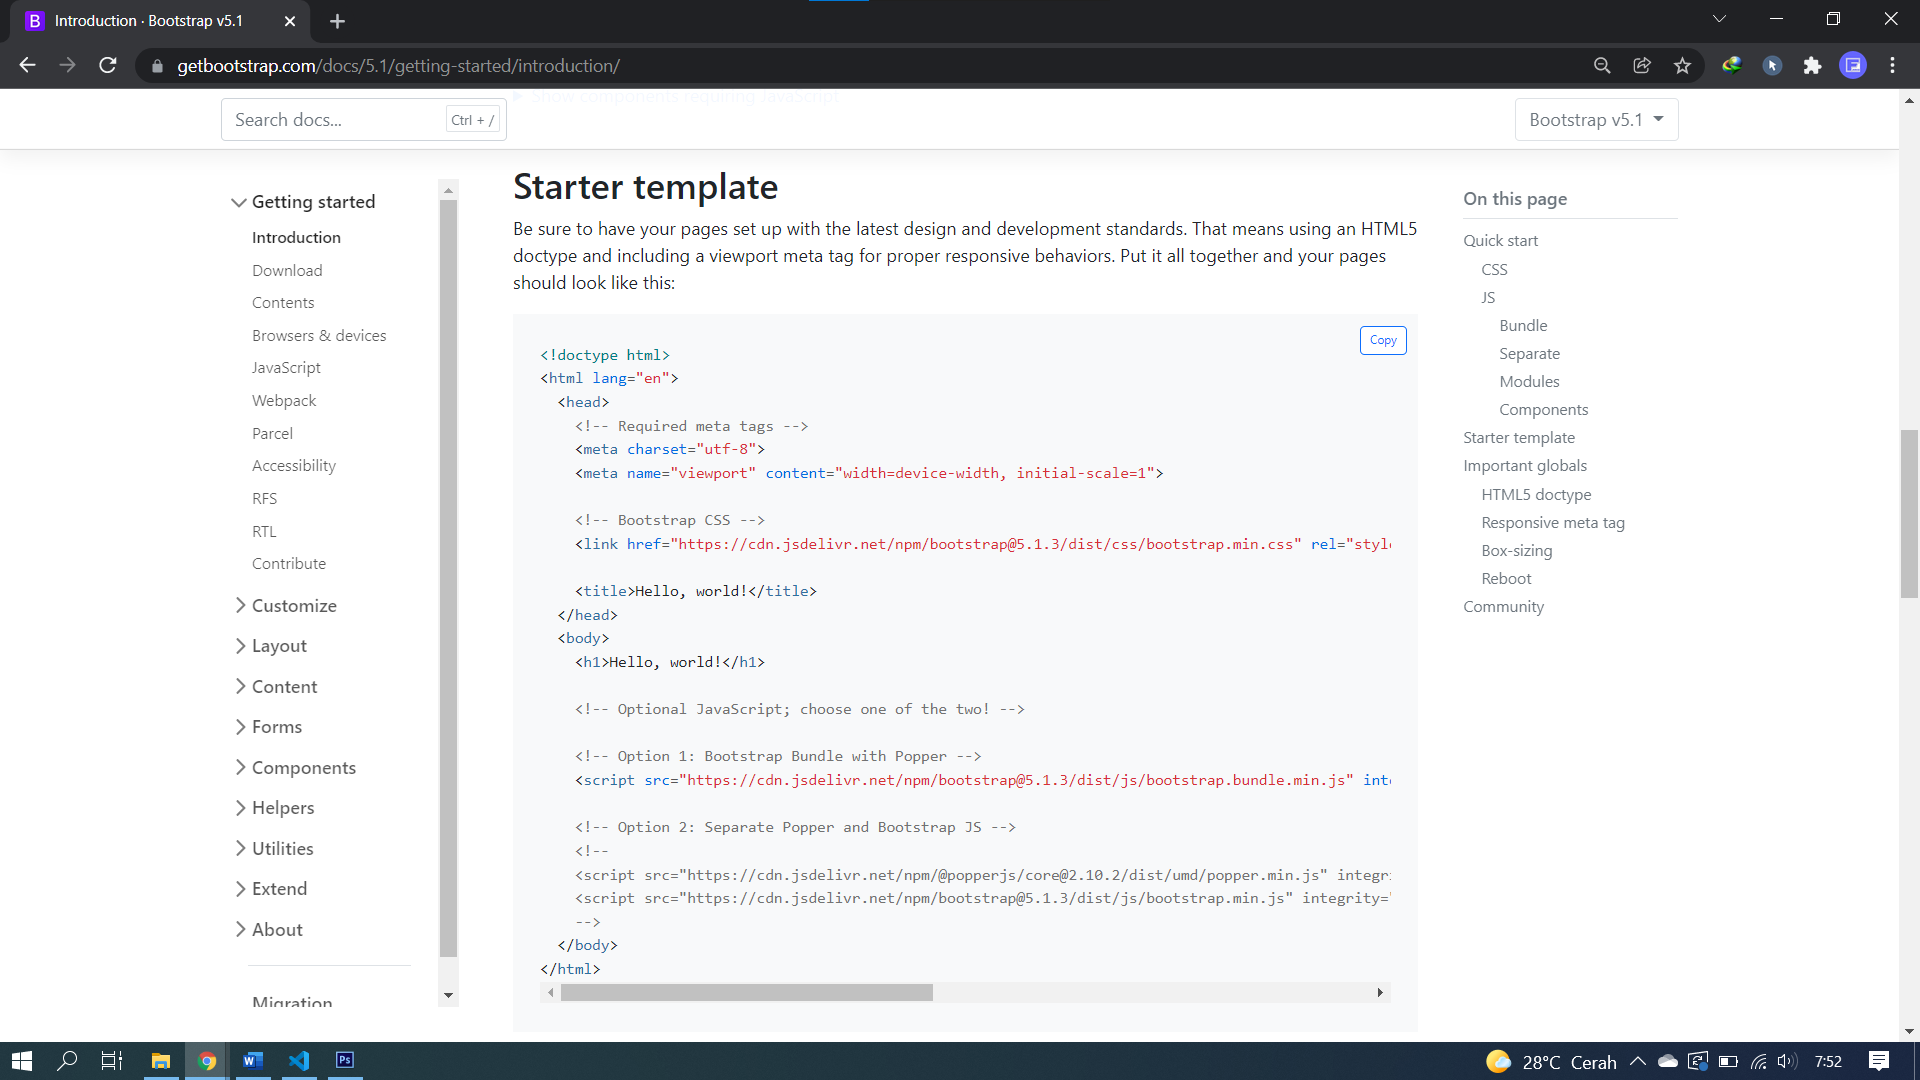The height and width of the screenshot is (1080, 1920).
Task: Click the volume speaker tray icon
Action: [x=1787, y=1062]
